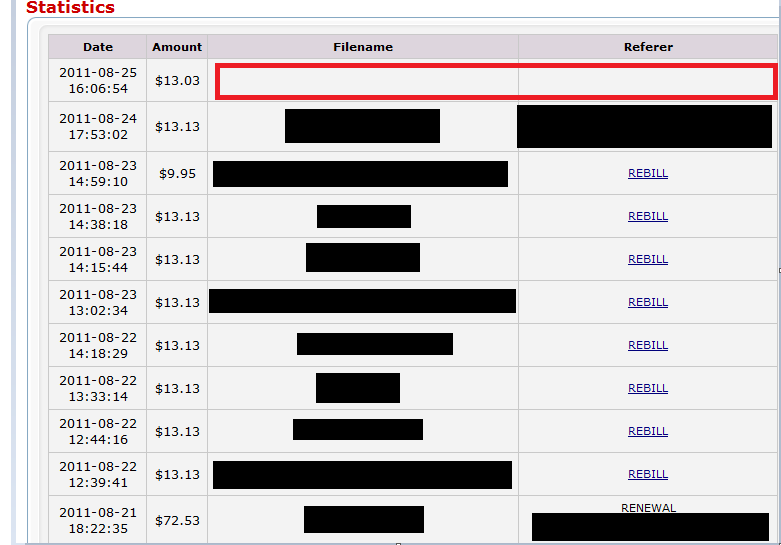Screen dimensions: 781x545
Task: Open the REBILL link in the $9.95 row
Action: point(648,173)
